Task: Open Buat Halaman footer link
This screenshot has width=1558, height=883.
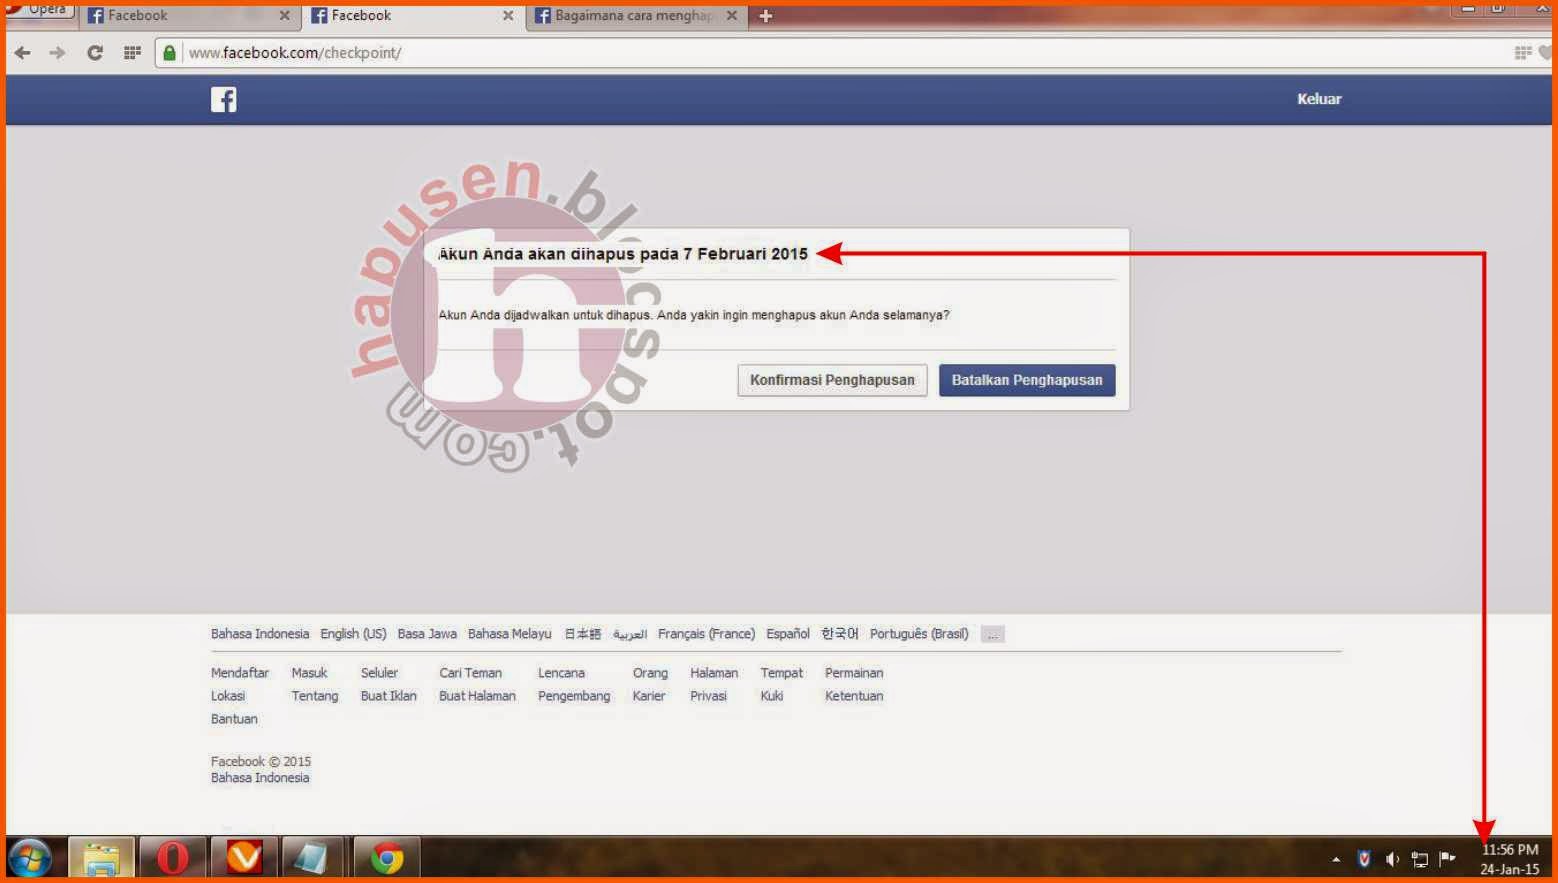Action: (477, 696)
